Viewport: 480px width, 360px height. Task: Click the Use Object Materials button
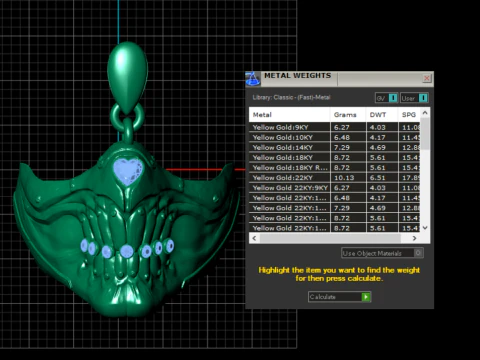pyautogui.click(x=382, y=253)
